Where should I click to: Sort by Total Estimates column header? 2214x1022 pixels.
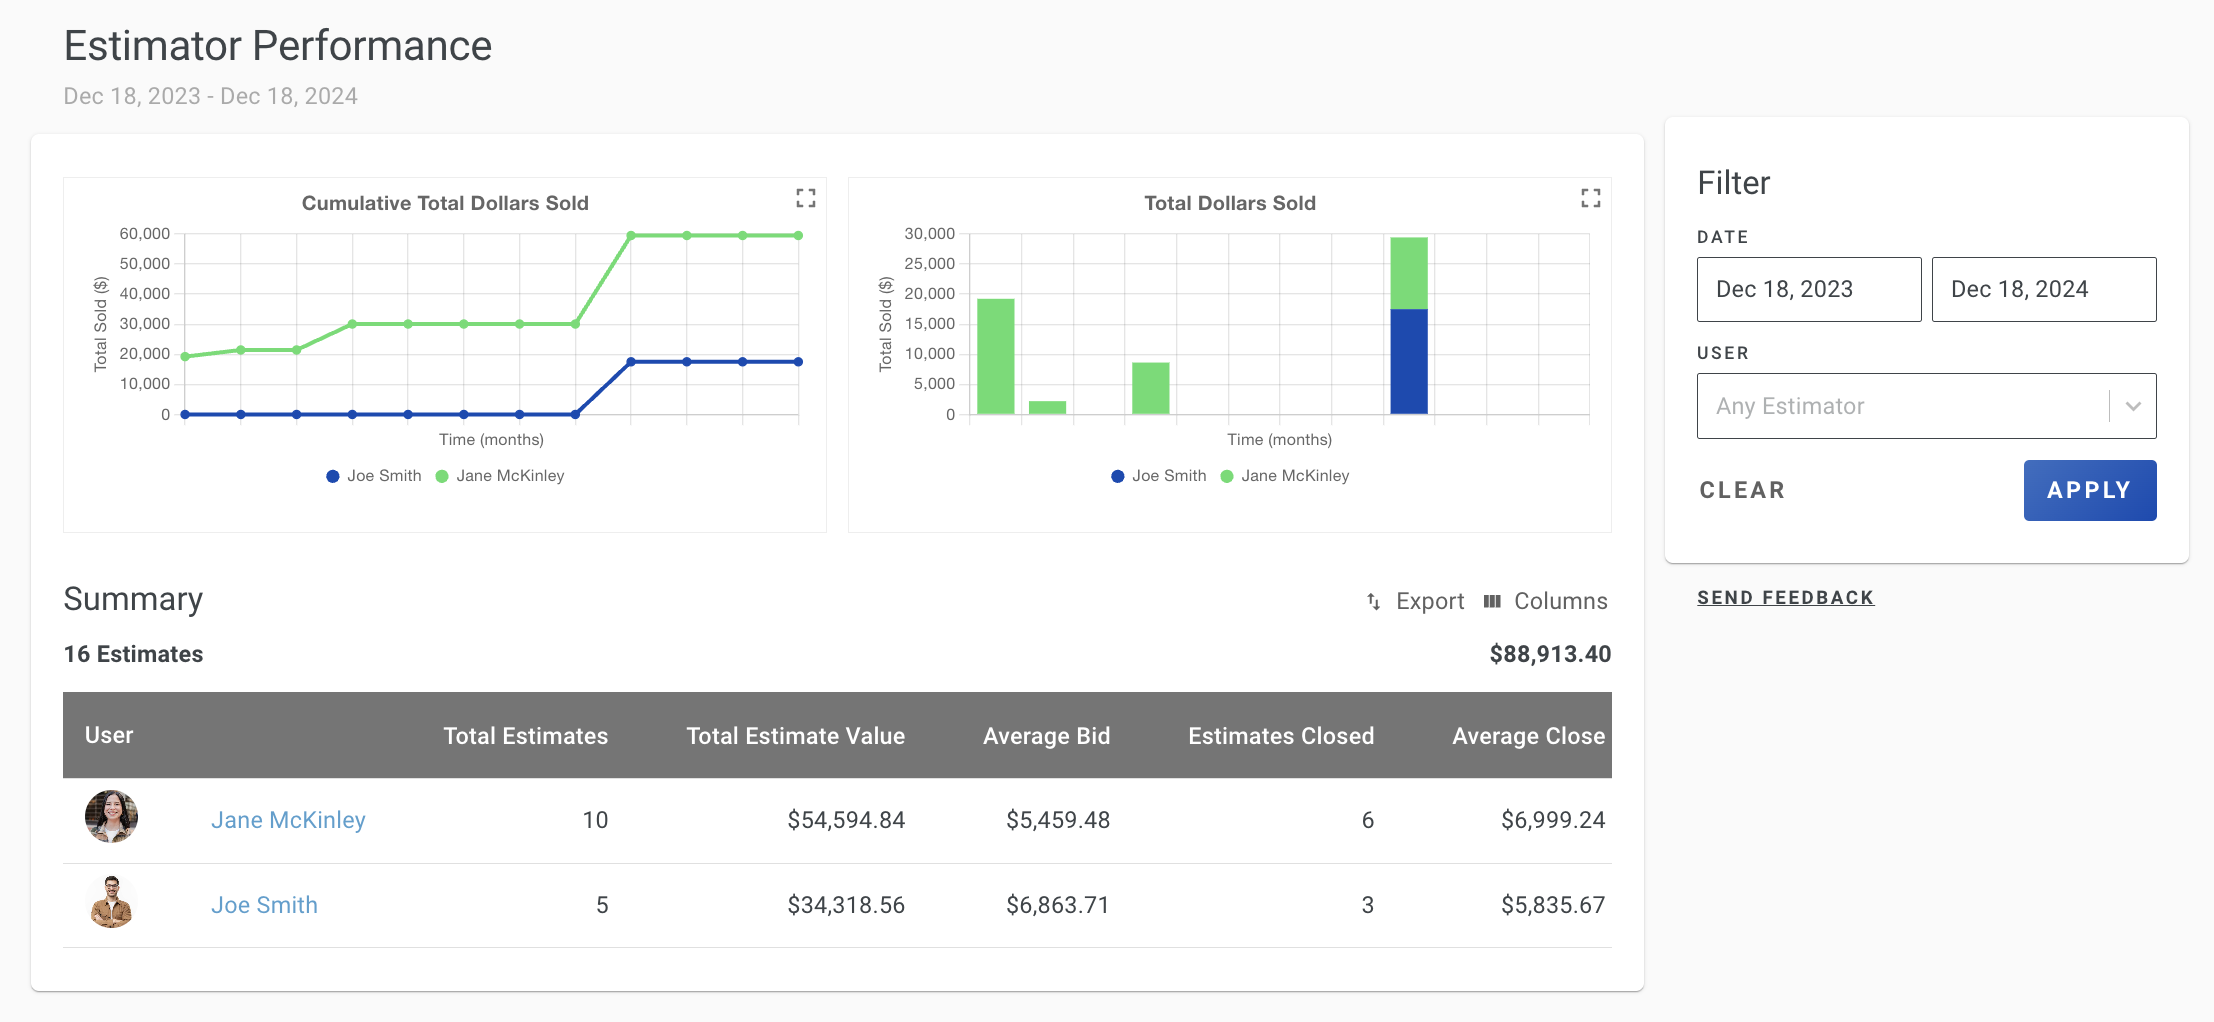click(x=525, y=736)
